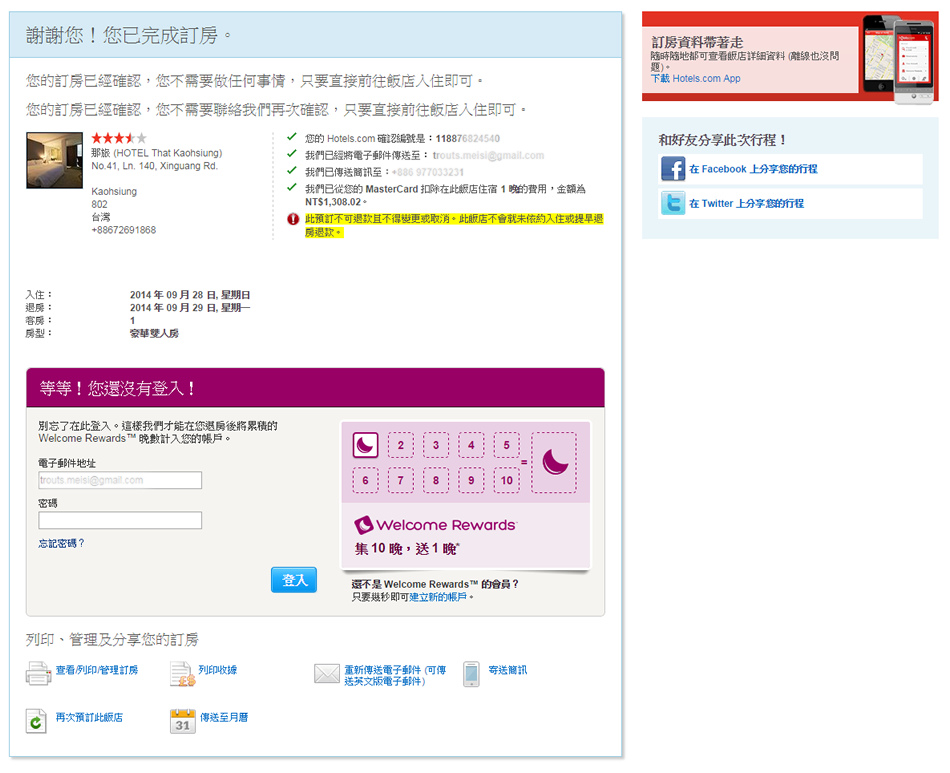The width and height of the screenshot is (950, 773).
Task: Click the 登入 login button
Action: (x=294, y=580)
